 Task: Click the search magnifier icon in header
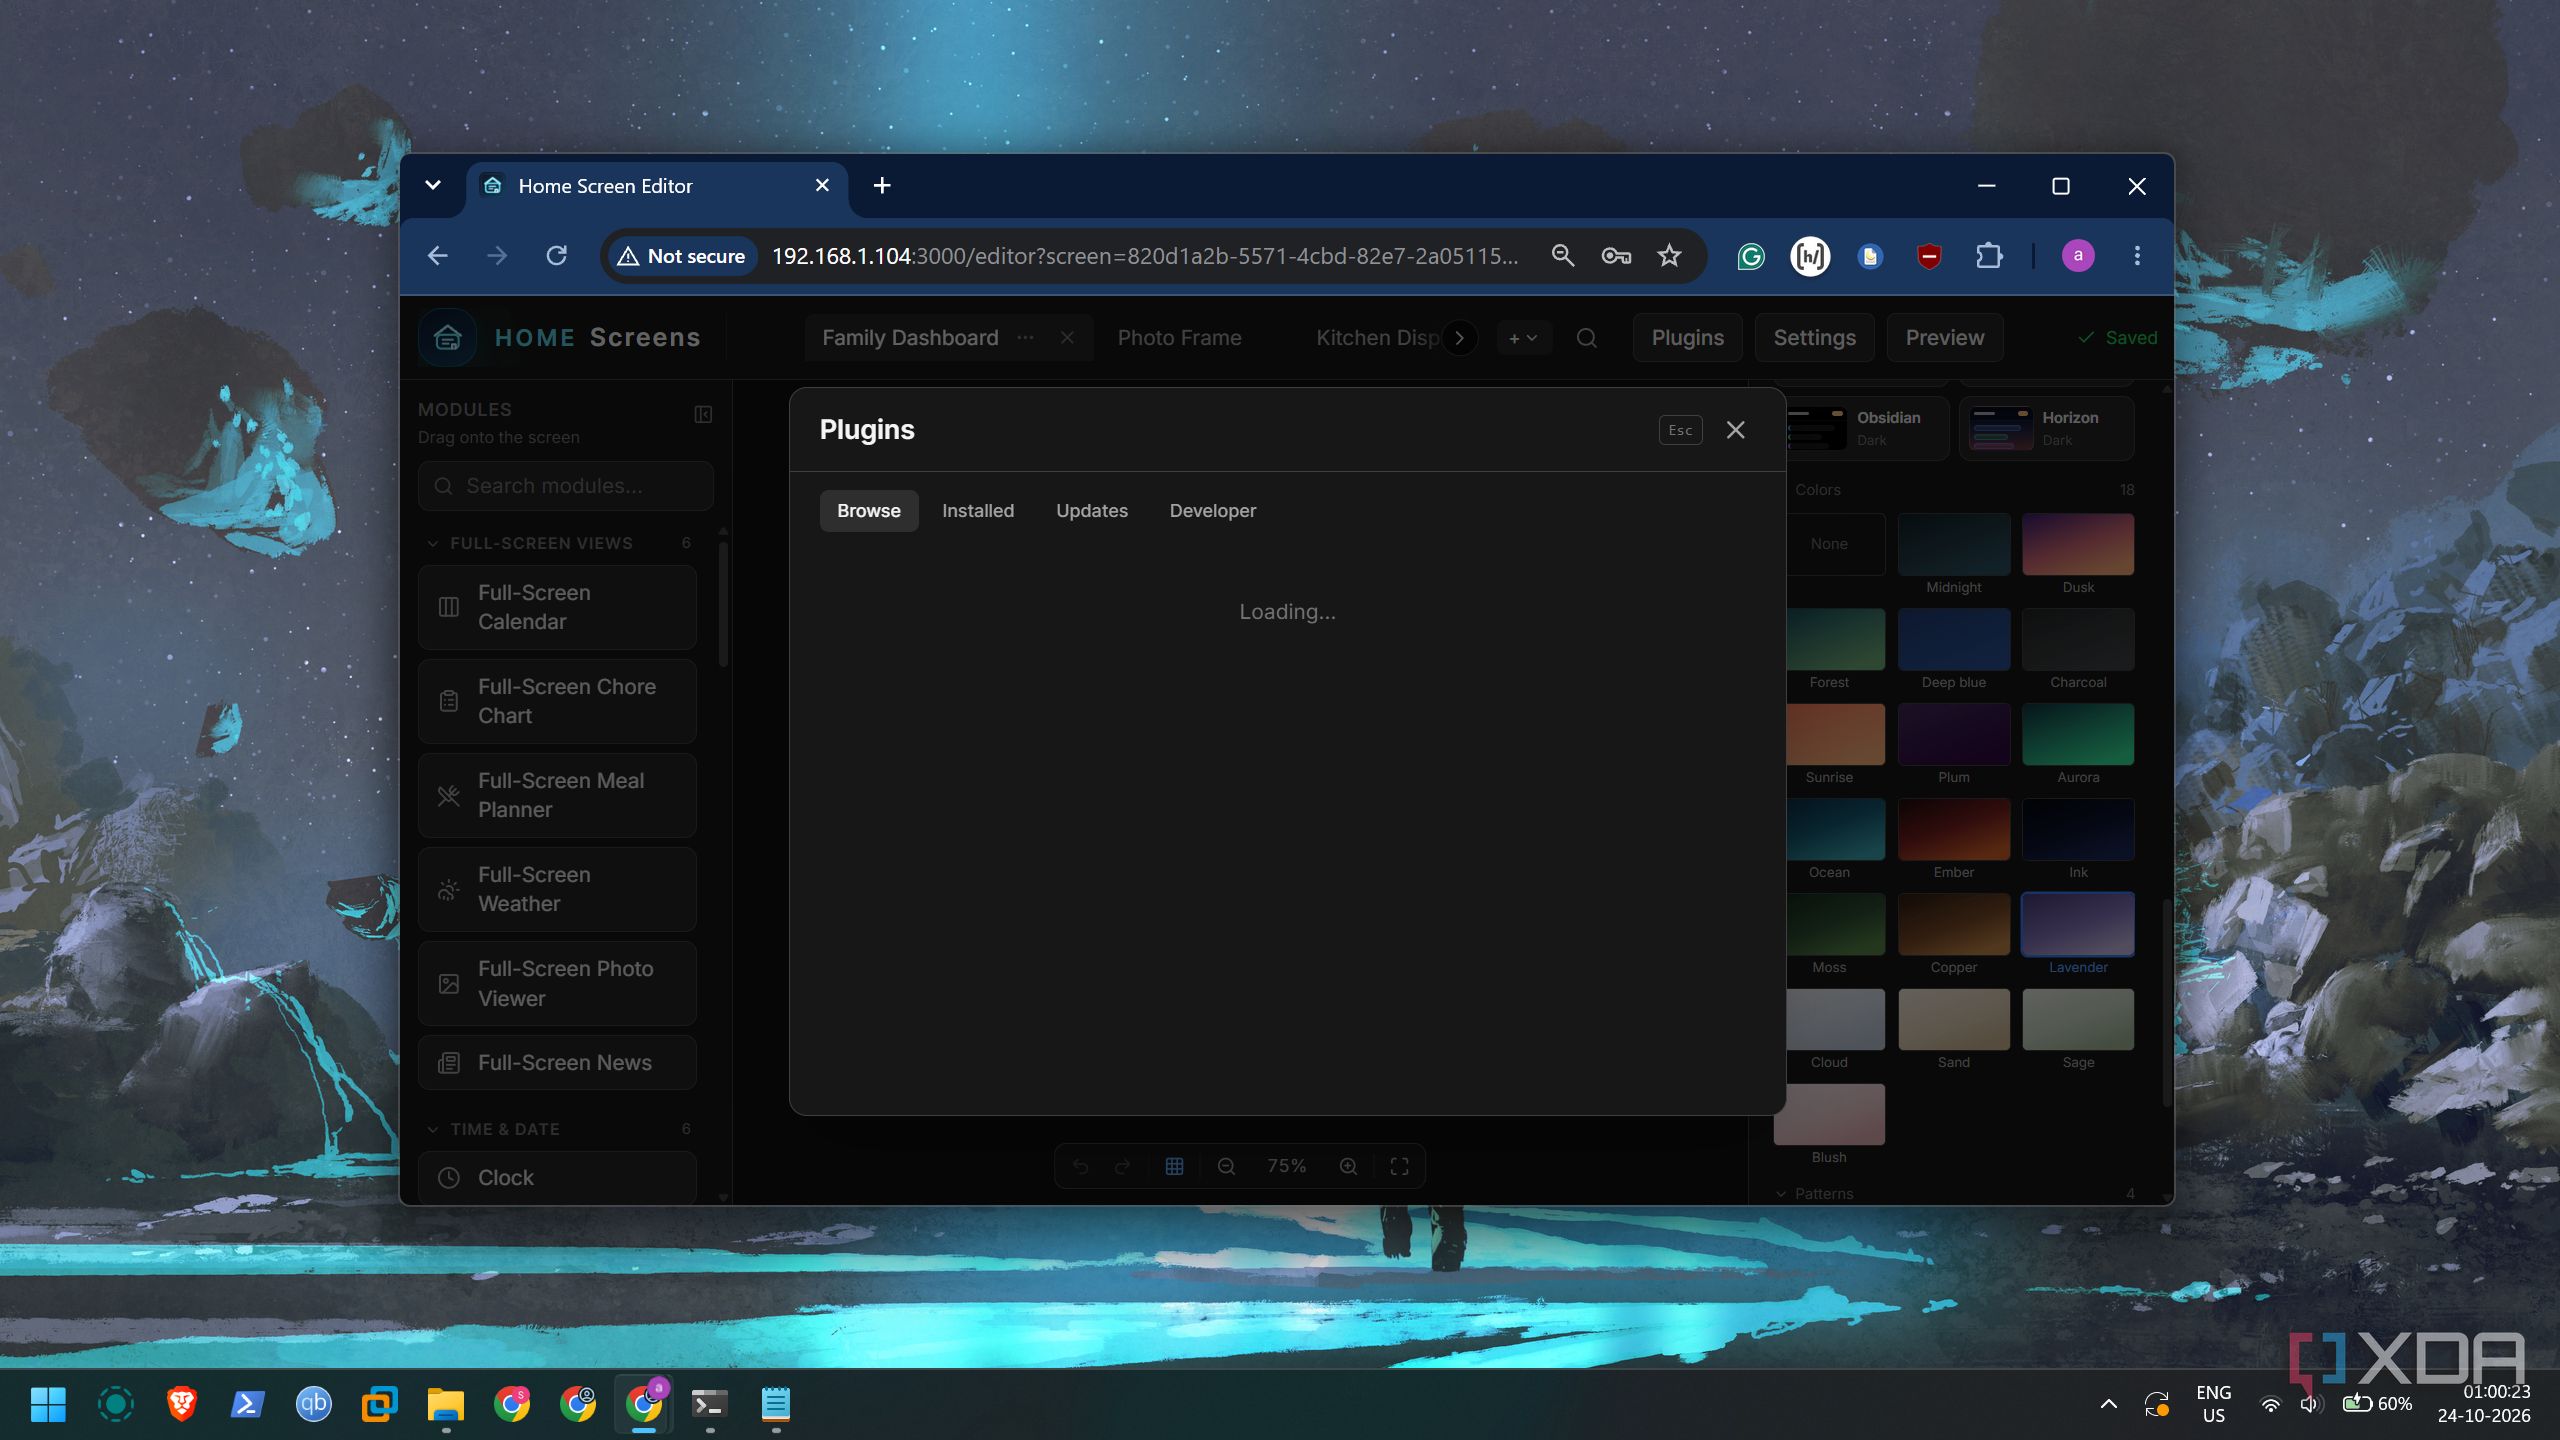tap(1586, 338)
